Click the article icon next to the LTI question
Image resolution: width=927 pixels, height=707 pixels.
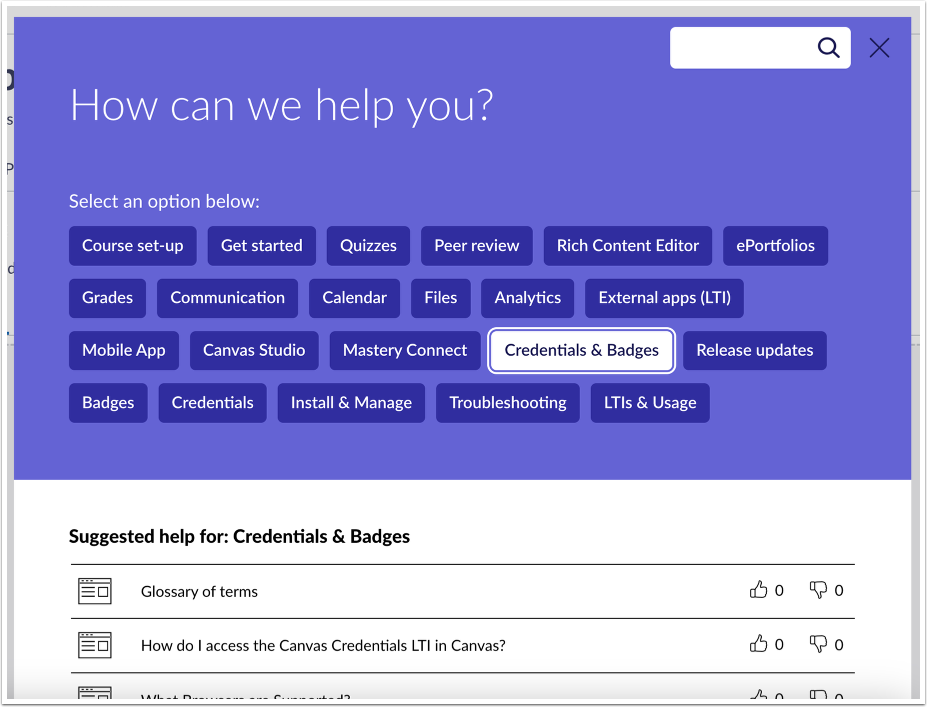pyautogui.click(x=95, y=644)
